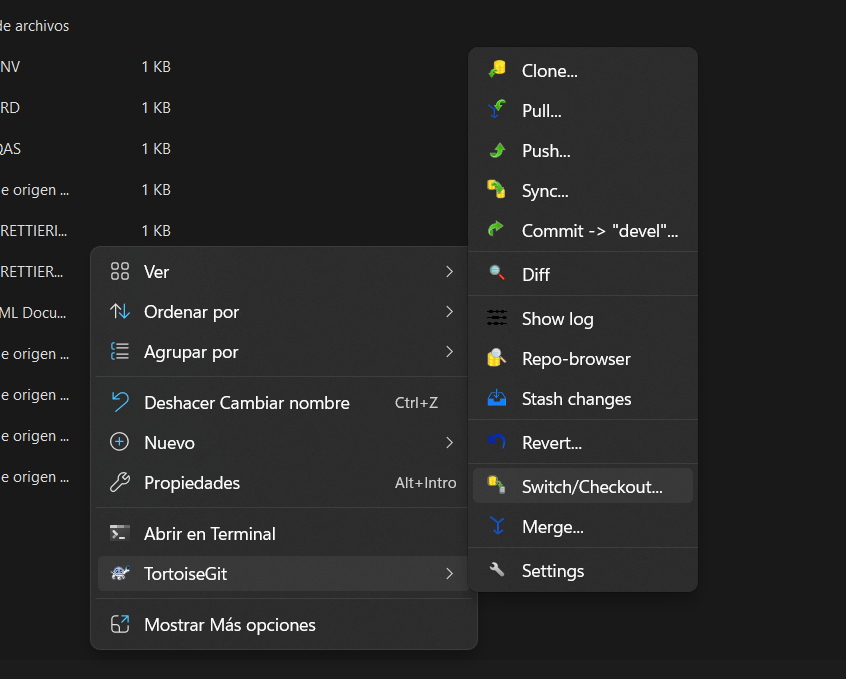Click the Show log list icon
Screen dimensions: 846x679
pyautogui.click(x=497, y=318)
